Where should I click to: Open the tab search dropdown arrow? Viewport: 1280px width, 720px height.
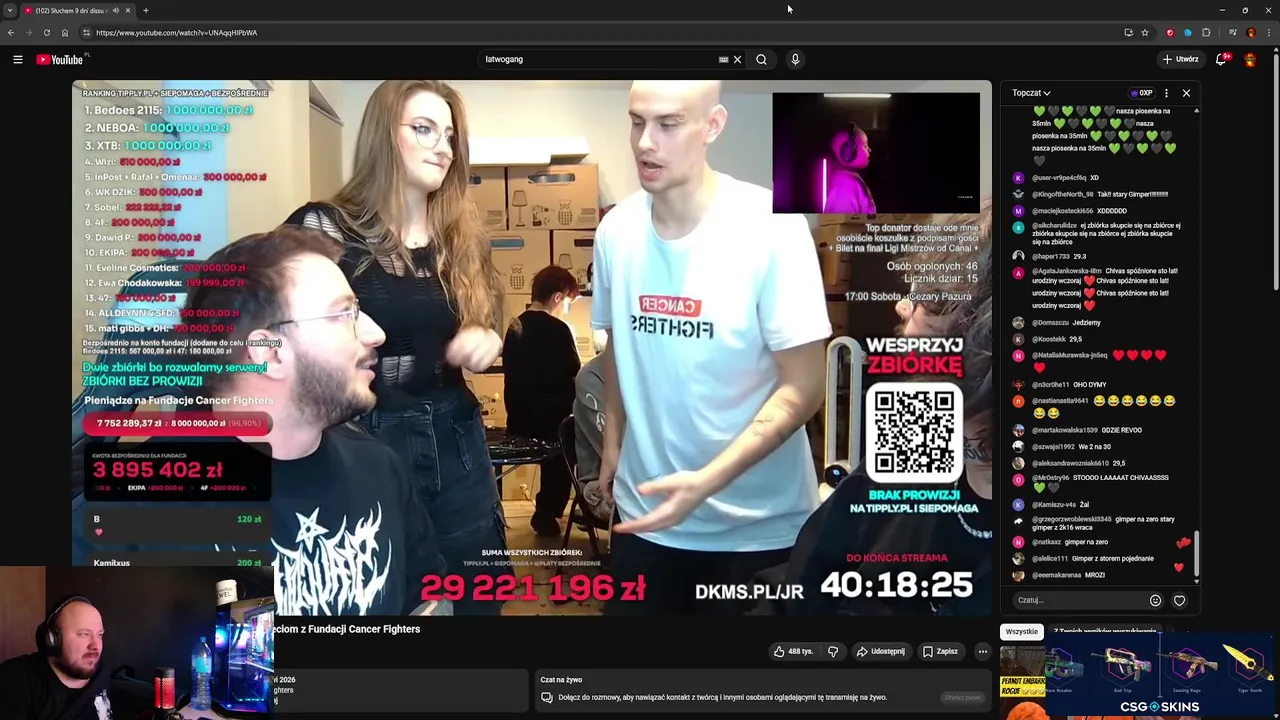pyautogui.click(x=10, y=10)
